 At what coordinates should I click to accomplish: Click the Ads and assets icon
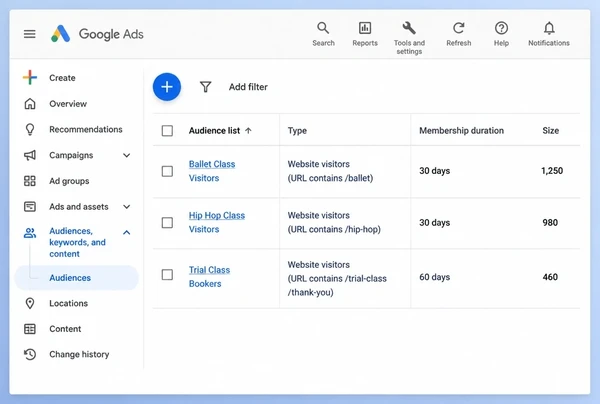point(30,207)
